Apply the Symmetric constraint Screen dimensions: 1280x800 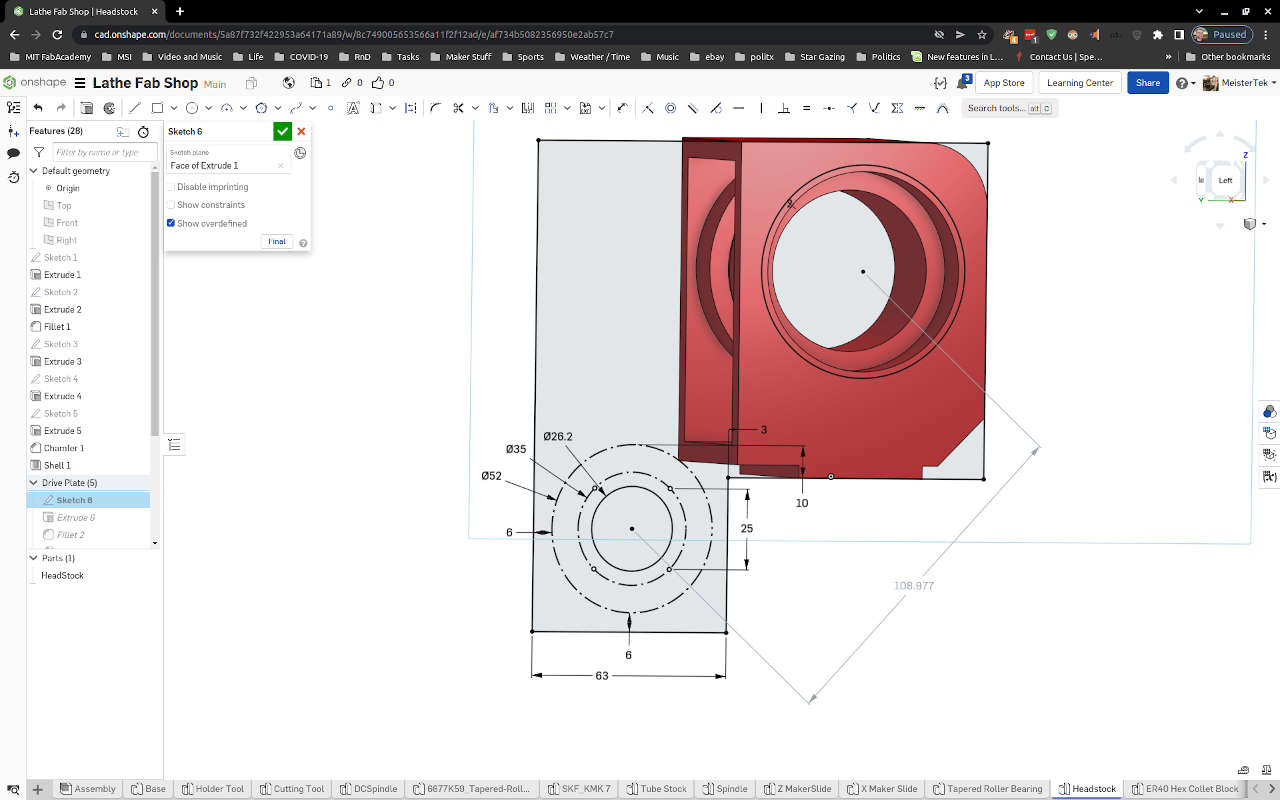click(897, 108)
